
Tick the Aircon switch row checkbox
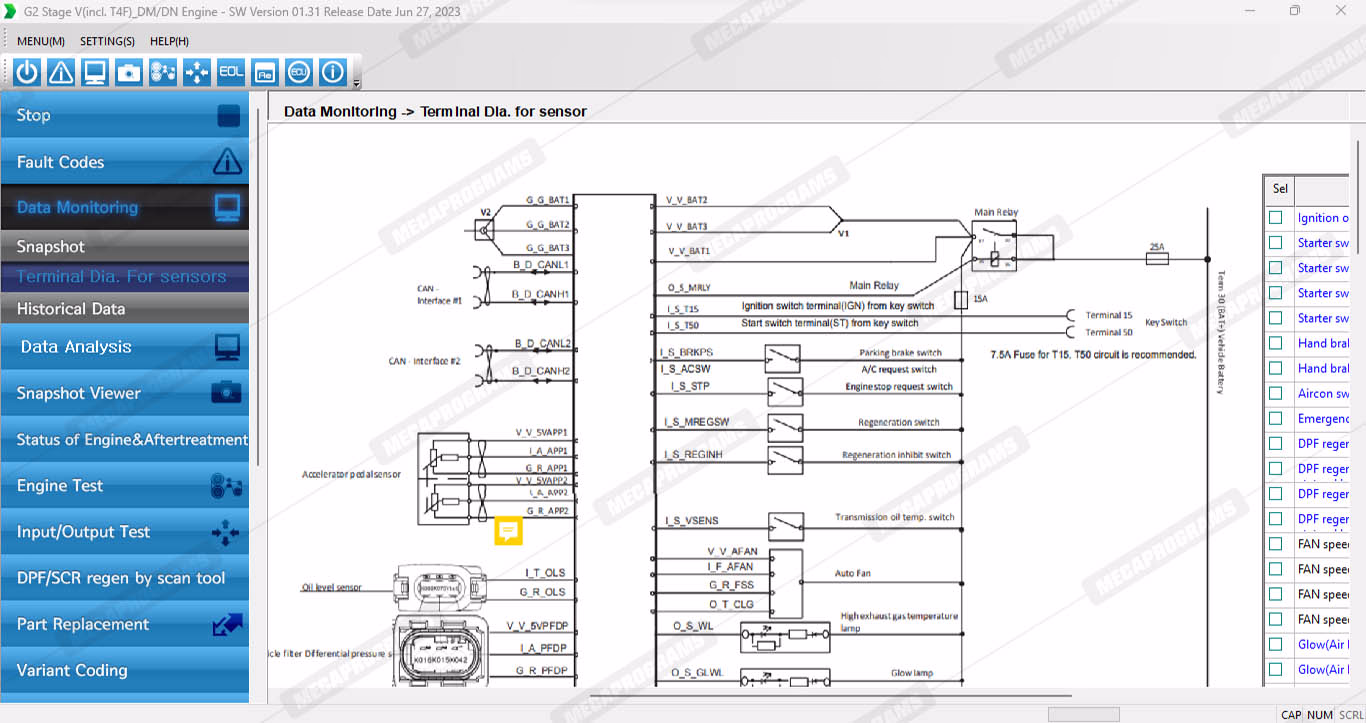click(x=1275, y=394)
